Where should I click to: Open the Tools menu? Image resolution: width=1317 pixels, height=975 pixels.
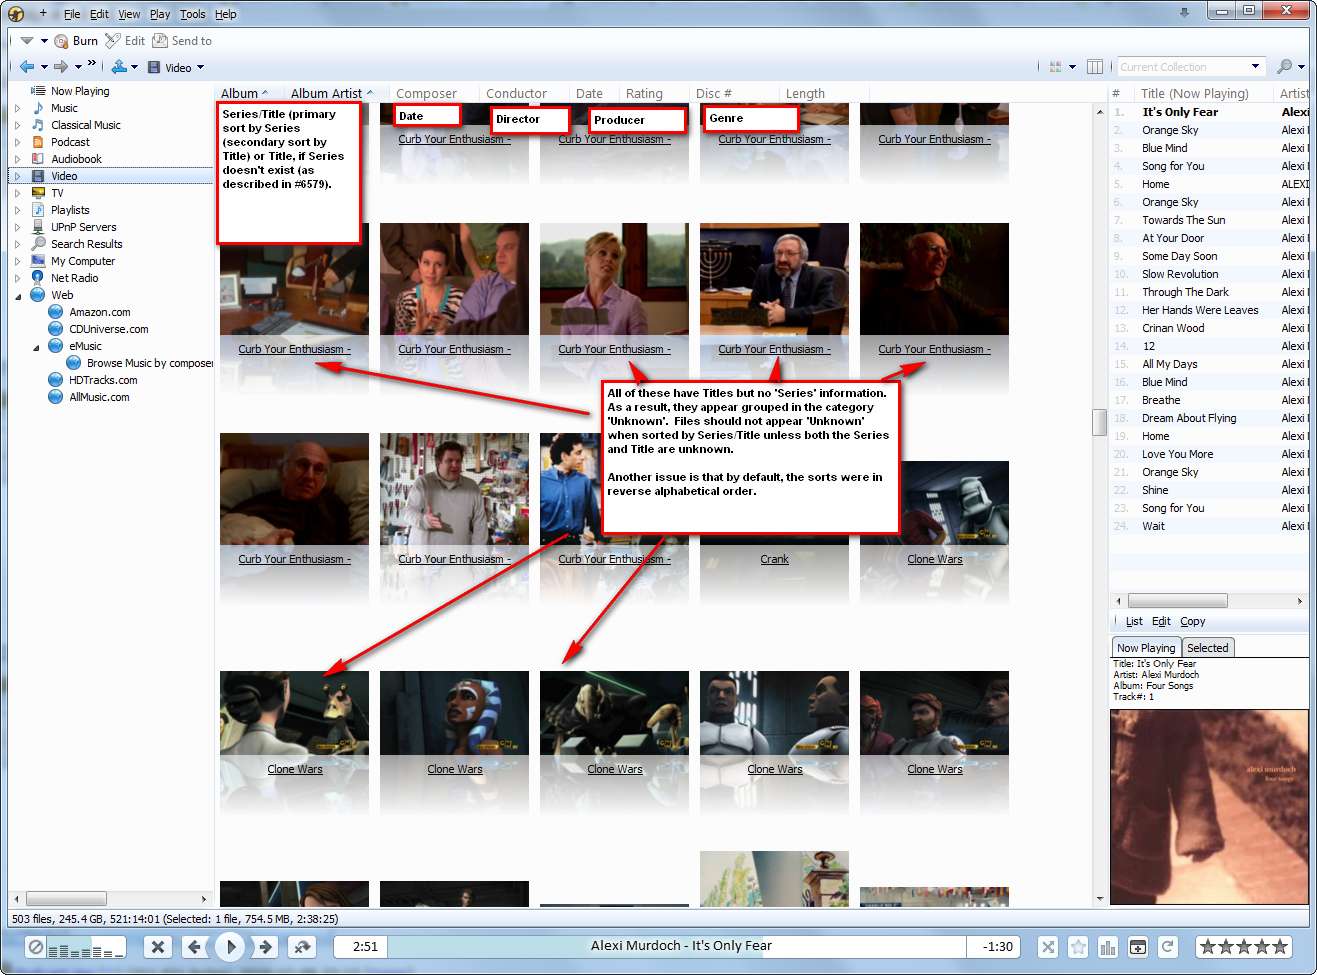(192, 14)
